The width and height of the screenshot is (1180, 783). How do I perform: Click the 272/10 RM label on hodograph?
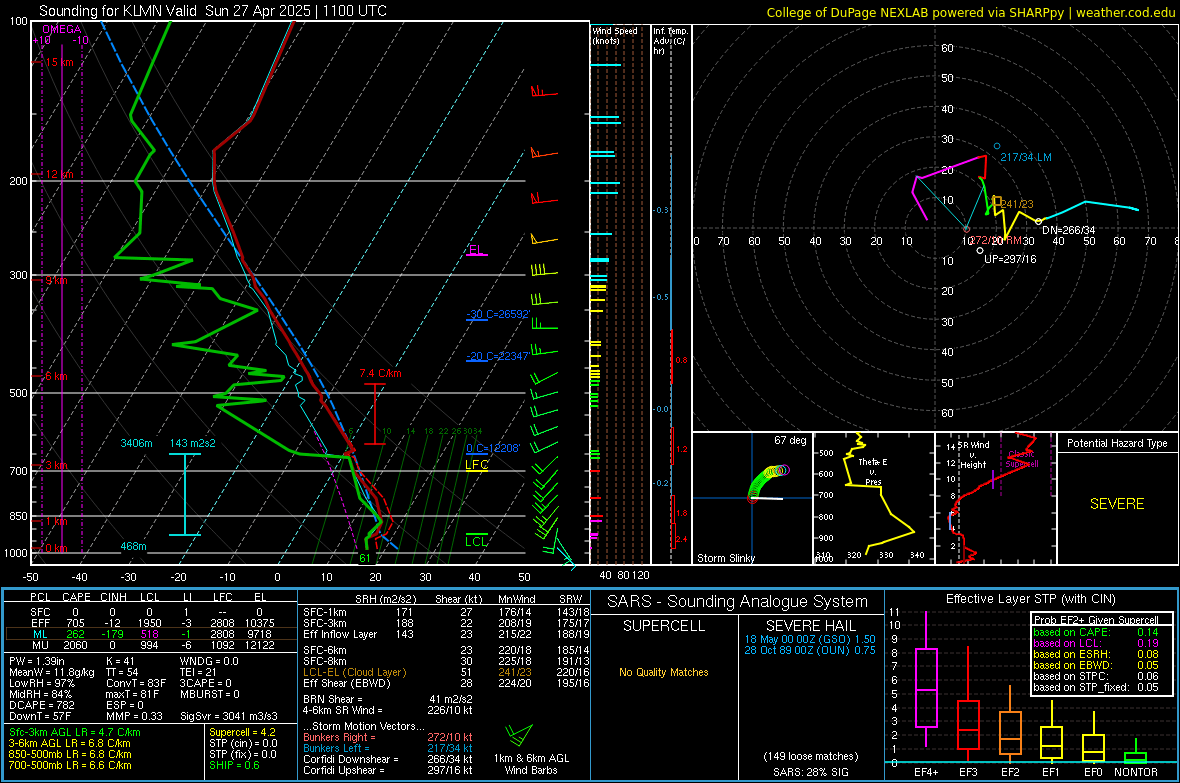click(996, 240)
